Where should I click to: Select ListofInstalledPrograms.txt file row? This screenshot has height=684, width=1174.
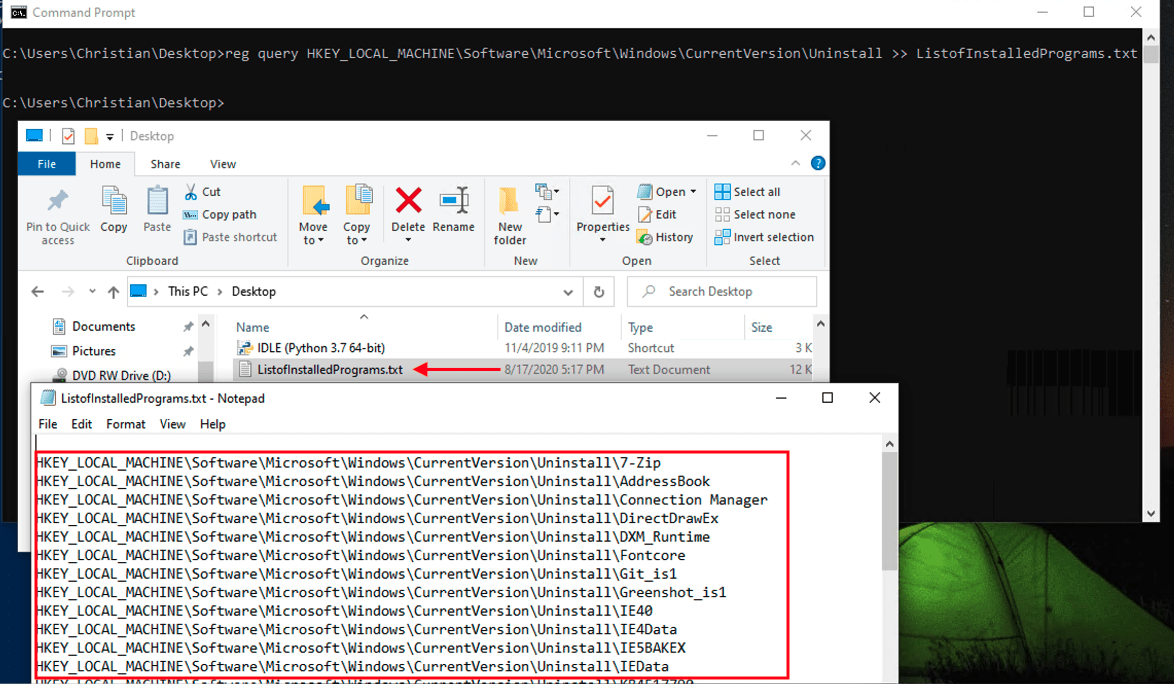(x=523, y=370)
